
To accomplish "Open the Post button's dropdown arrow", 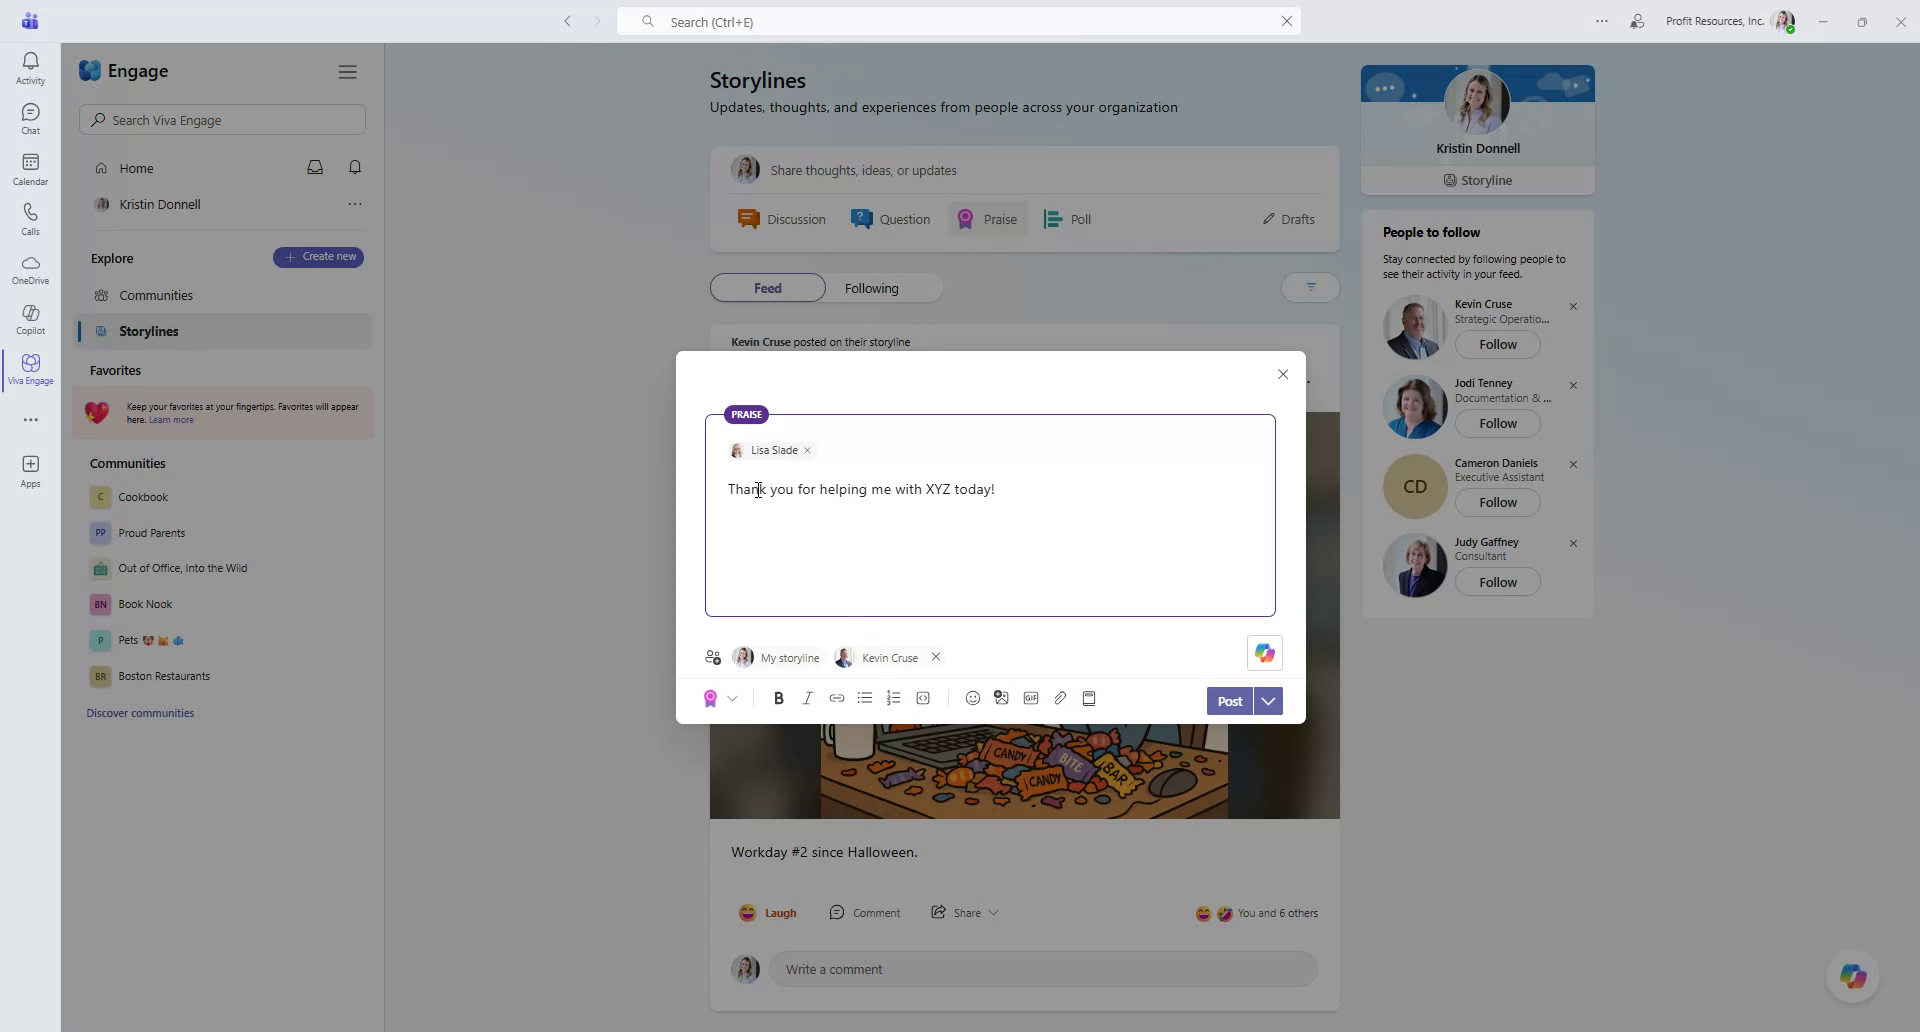I will tap(1267, 701).
